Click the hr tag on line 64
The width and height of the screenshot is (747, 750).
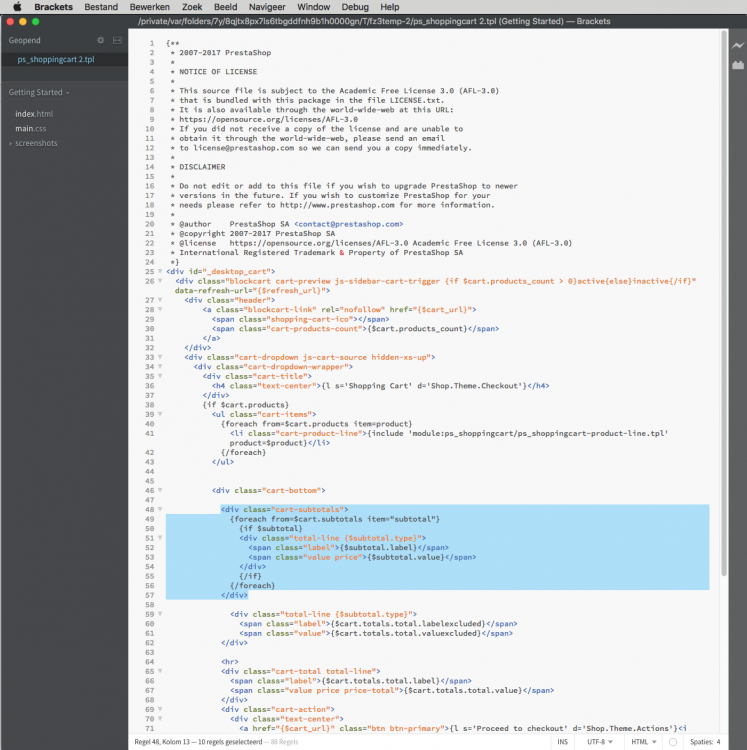[230, 662]
